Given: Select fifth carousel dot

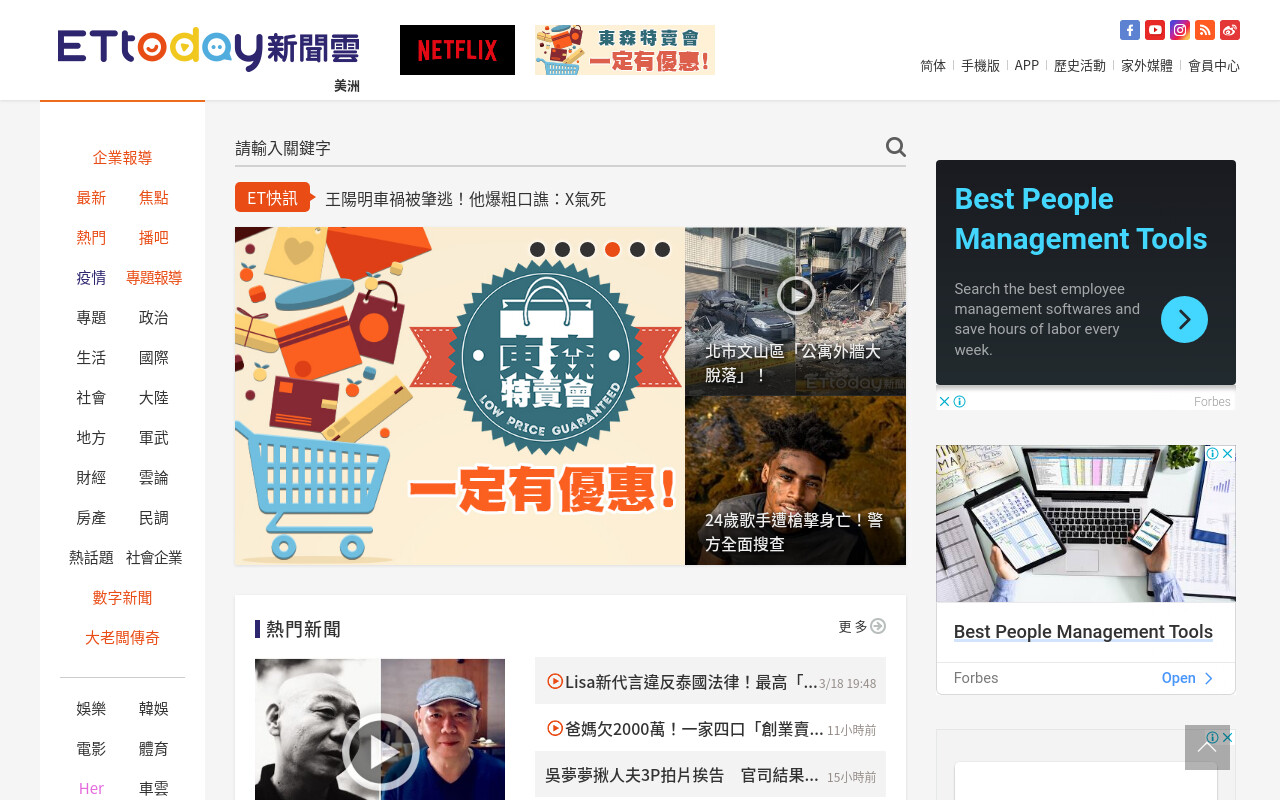Looking at the screenshot, I should click(x=637, y=249).
